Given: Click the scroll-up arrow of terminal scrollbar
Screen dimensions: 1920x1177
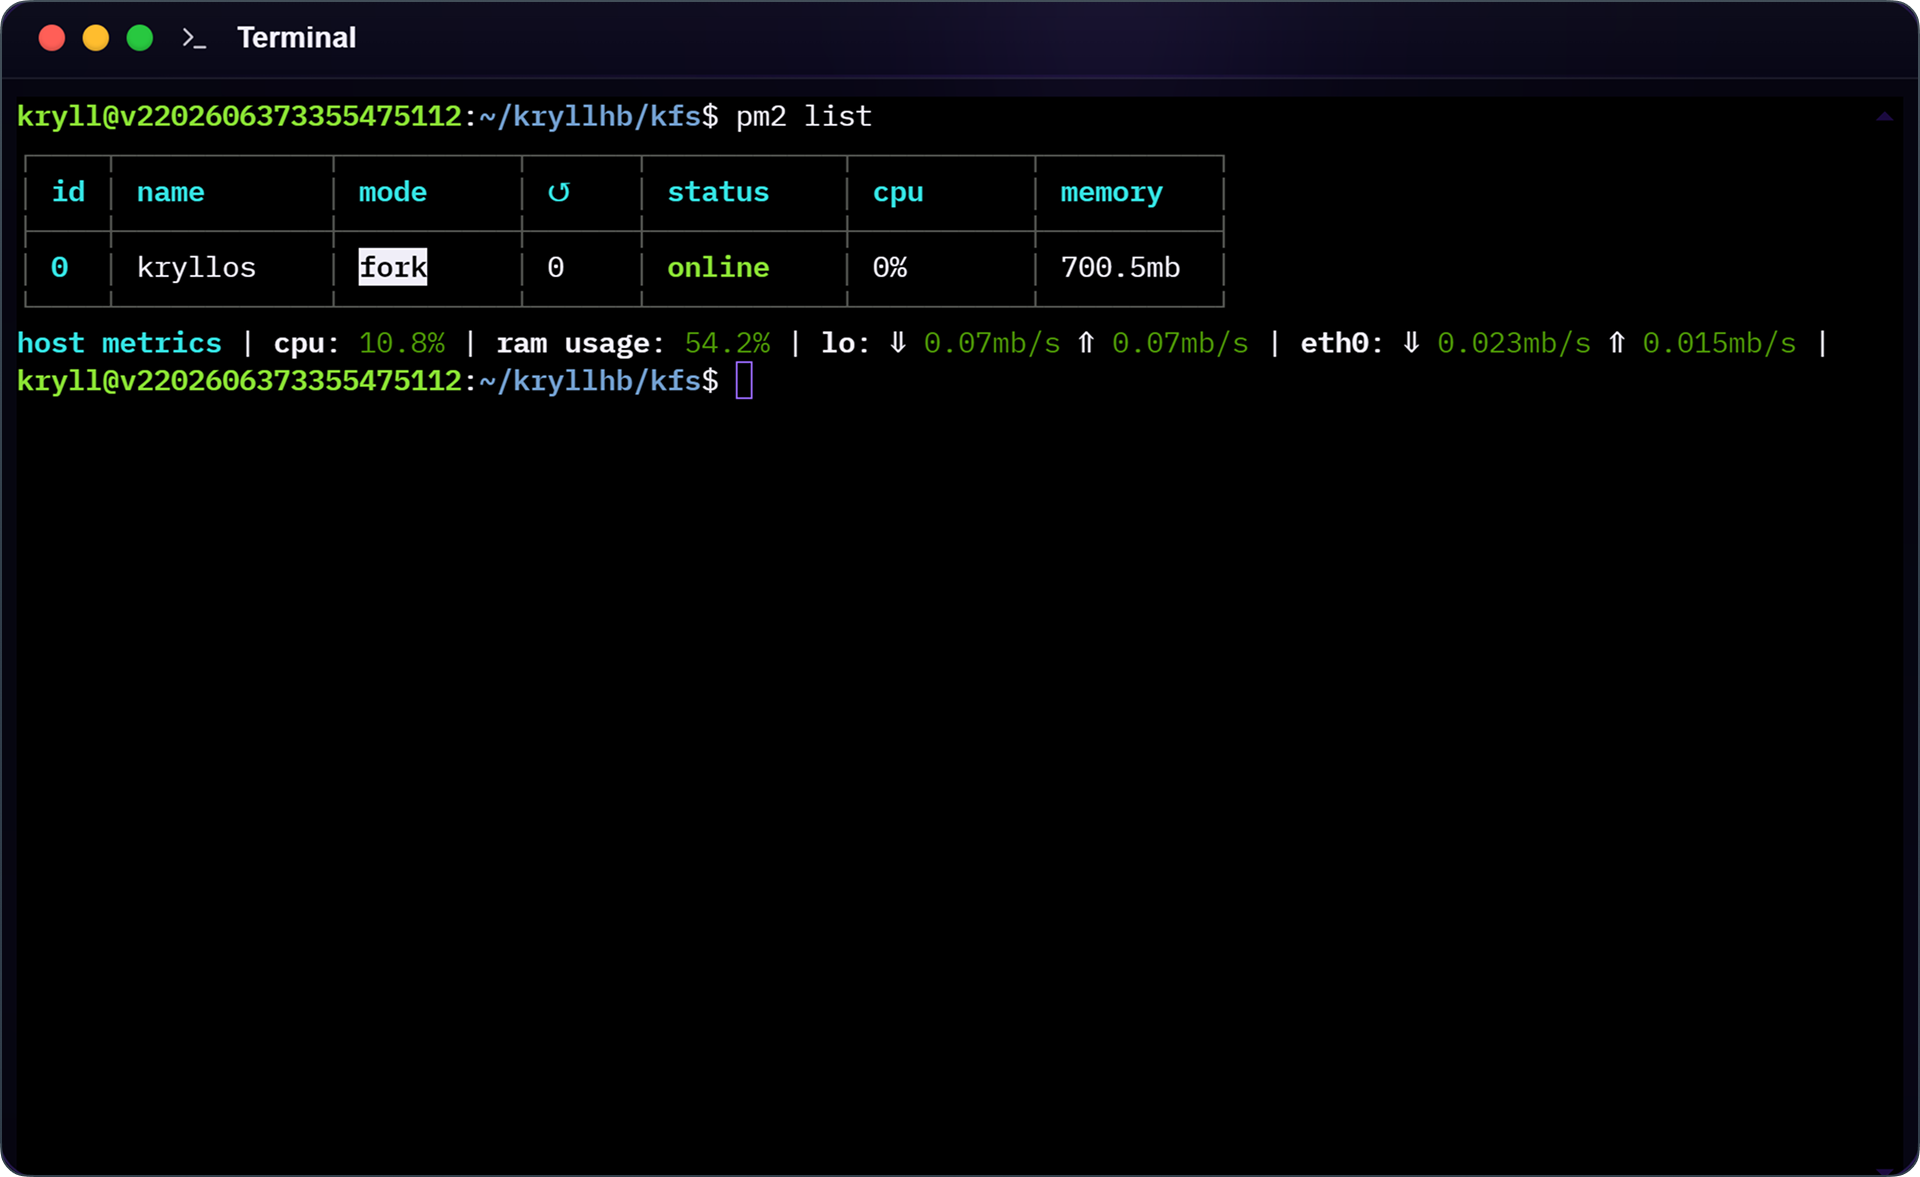Looking at the screenshot, I should tap(1884, 117).
